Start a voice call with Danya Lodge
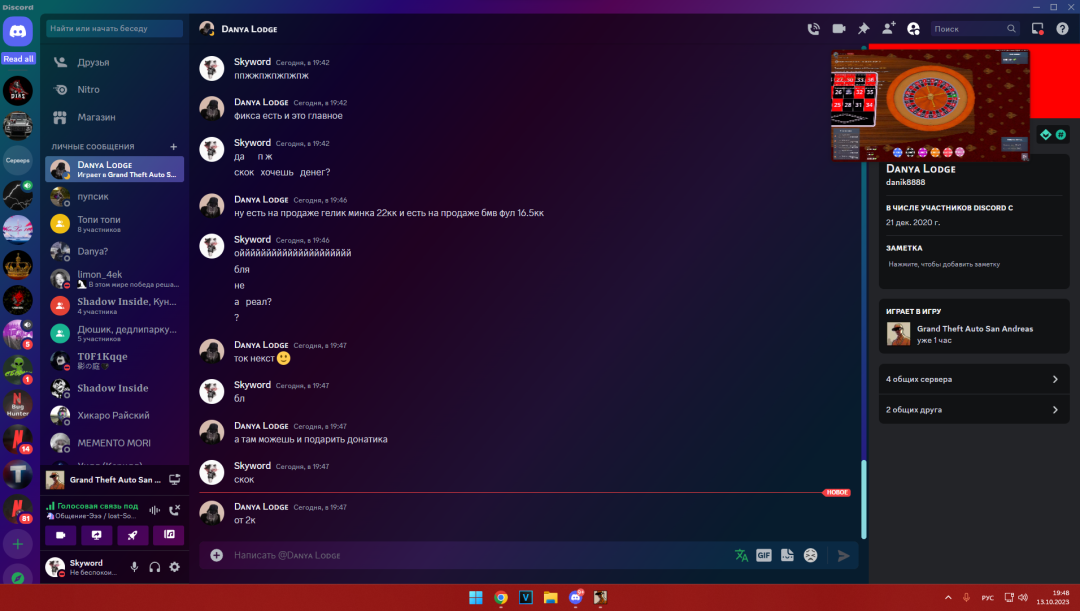The width and height of the screenshot is (1080, 611). [x=813, y=29]
